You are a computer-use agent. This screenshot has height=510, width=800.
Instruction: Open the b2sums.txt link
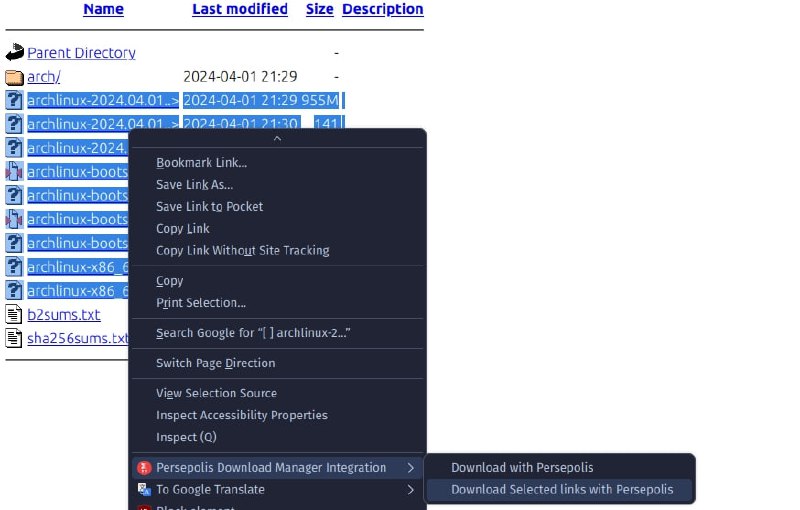(x=64, y=315)
